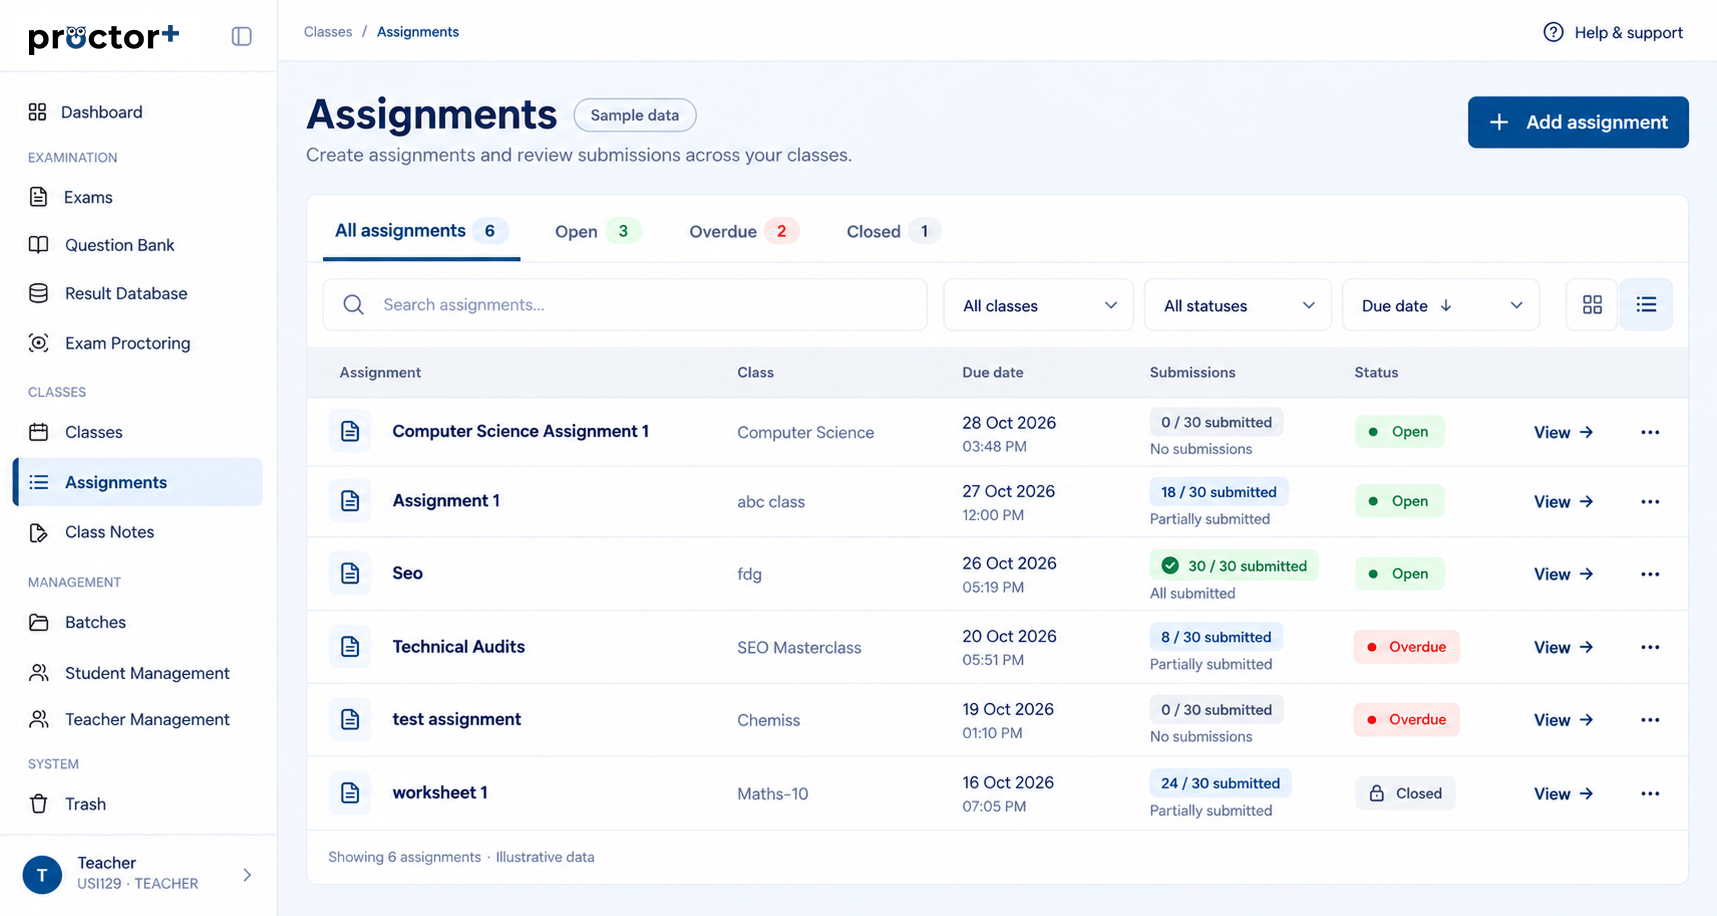Open more options for worksheet 1
This screenshot has width=1717, height=916.
pyautogui.click(x=1650, y=794)
